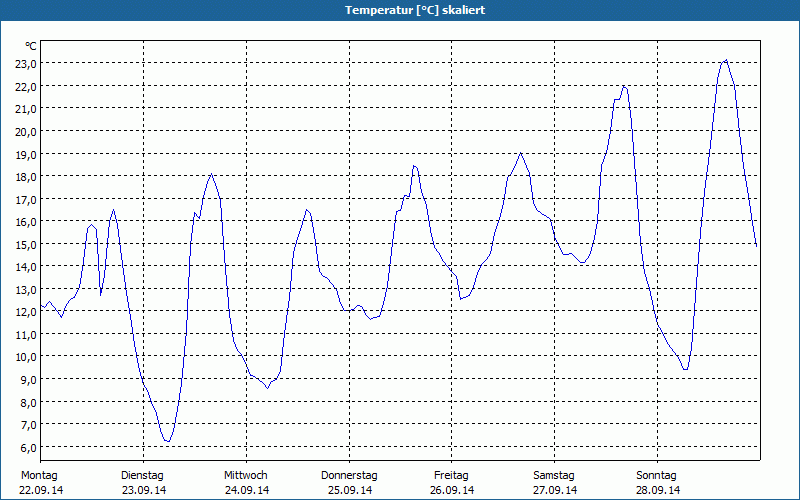Click the chart title 'Temperatur [°C] skaliert'

point(400,10)
